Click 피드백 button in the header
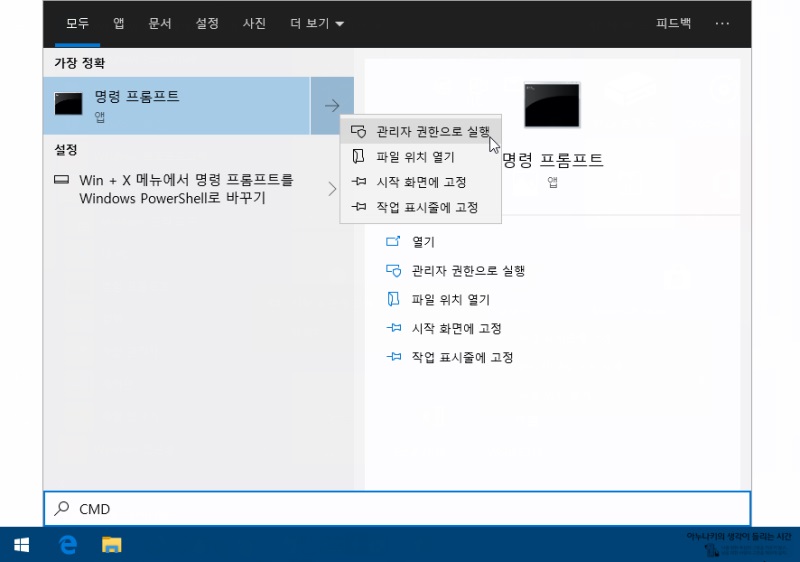 673,23
